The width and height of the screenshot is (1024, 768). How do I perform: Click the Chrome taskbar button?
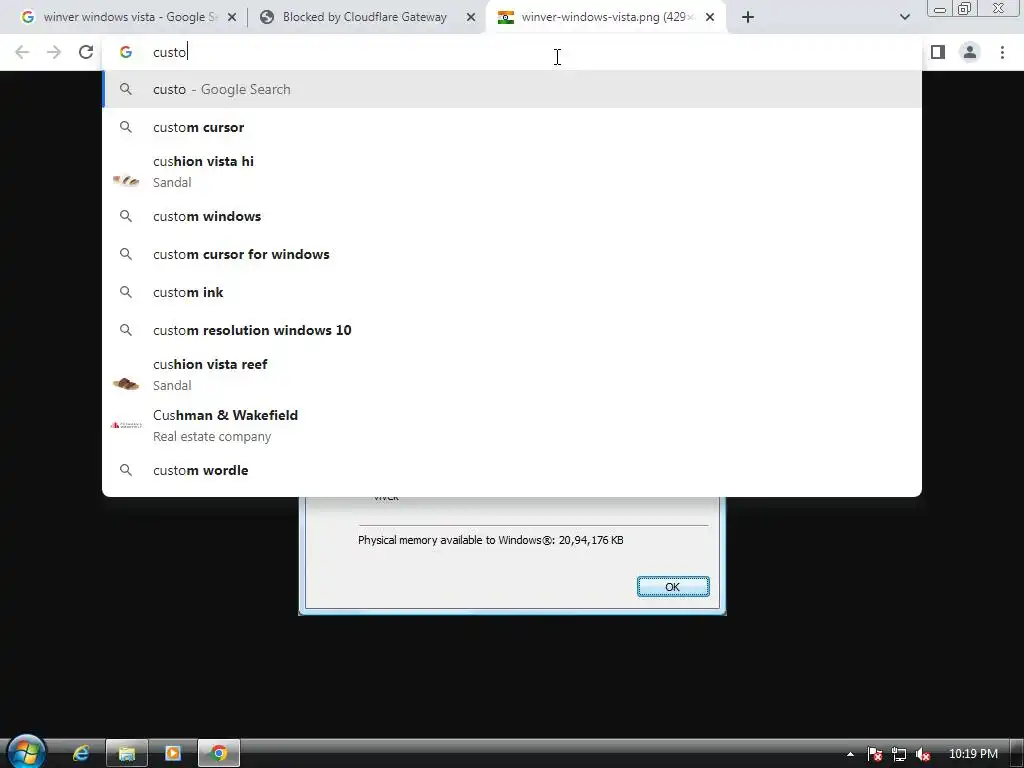(x=219, y=753)
